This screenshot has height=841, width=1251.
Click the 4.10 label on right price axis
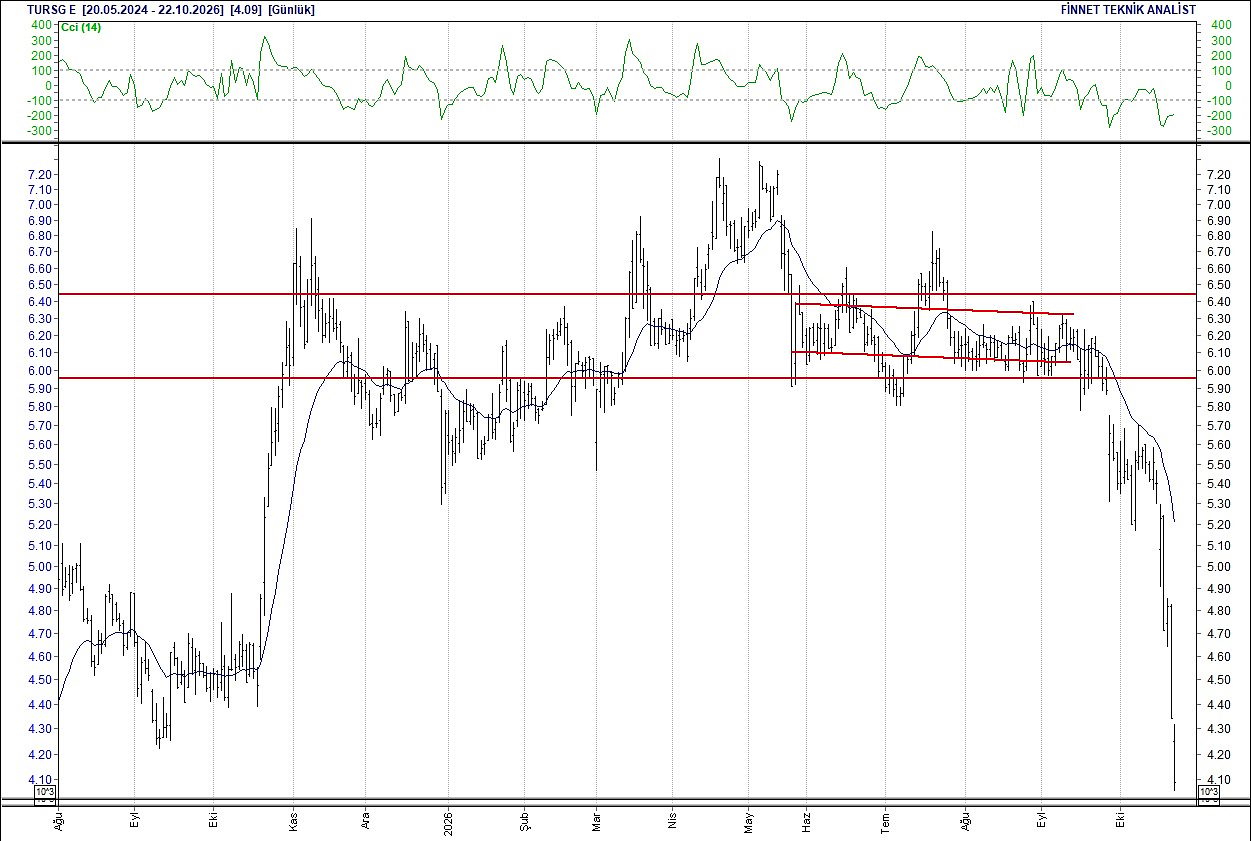[1219, 780]
